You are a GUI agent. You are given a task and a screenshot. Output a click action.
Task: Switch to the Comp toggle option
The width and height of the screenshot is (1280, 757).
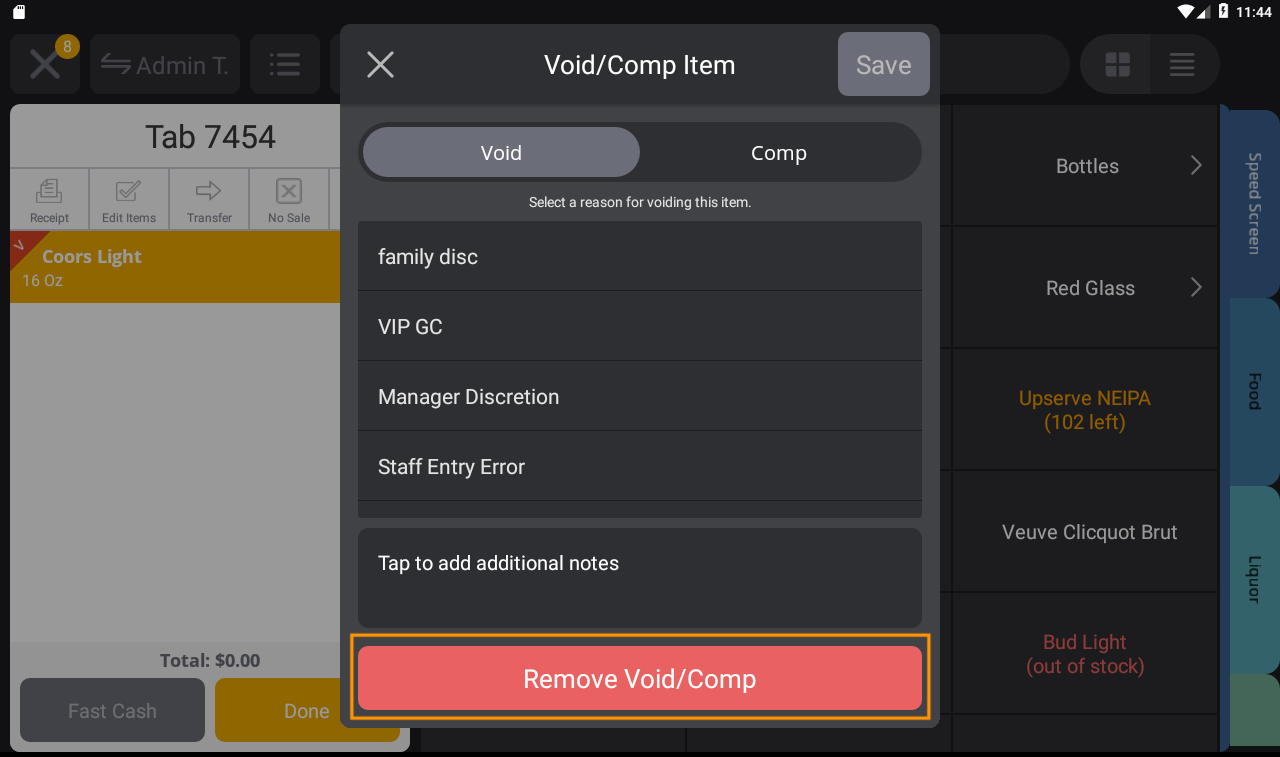click(x=779, y=152)
